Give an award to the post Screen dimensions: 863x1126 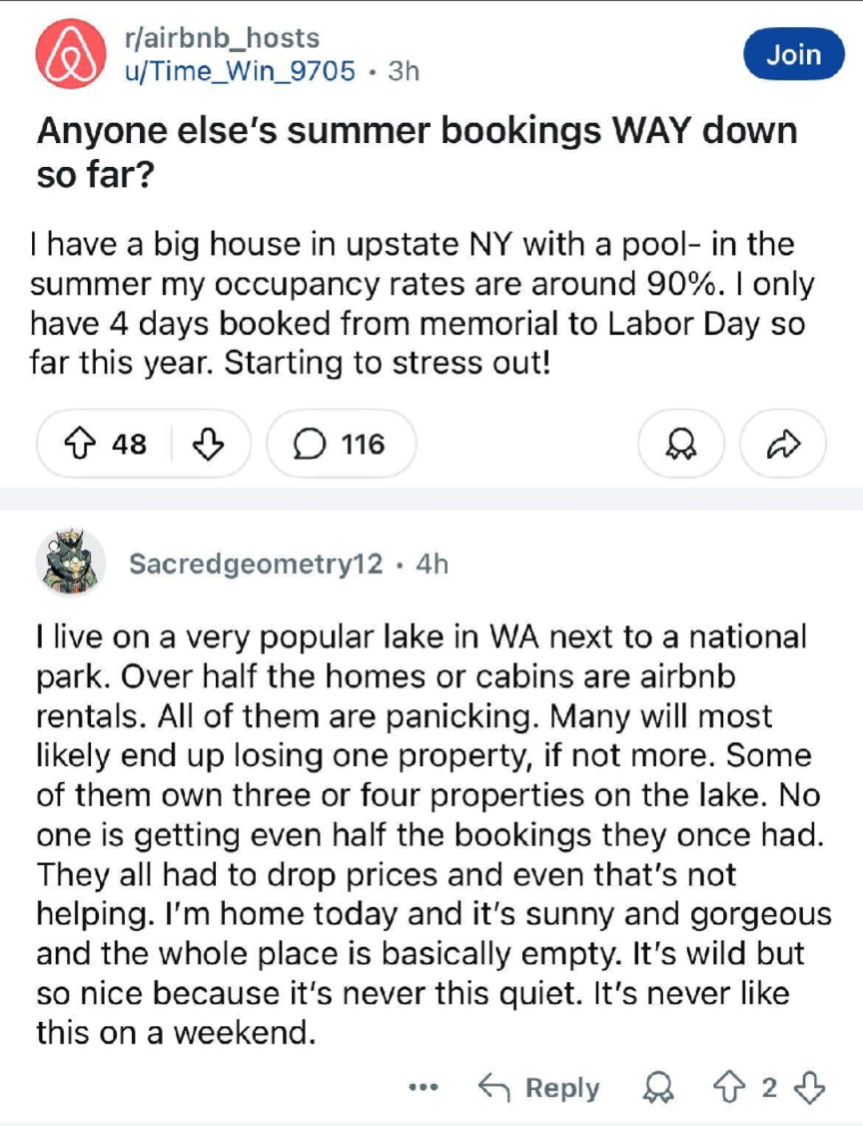coord(681,443)
